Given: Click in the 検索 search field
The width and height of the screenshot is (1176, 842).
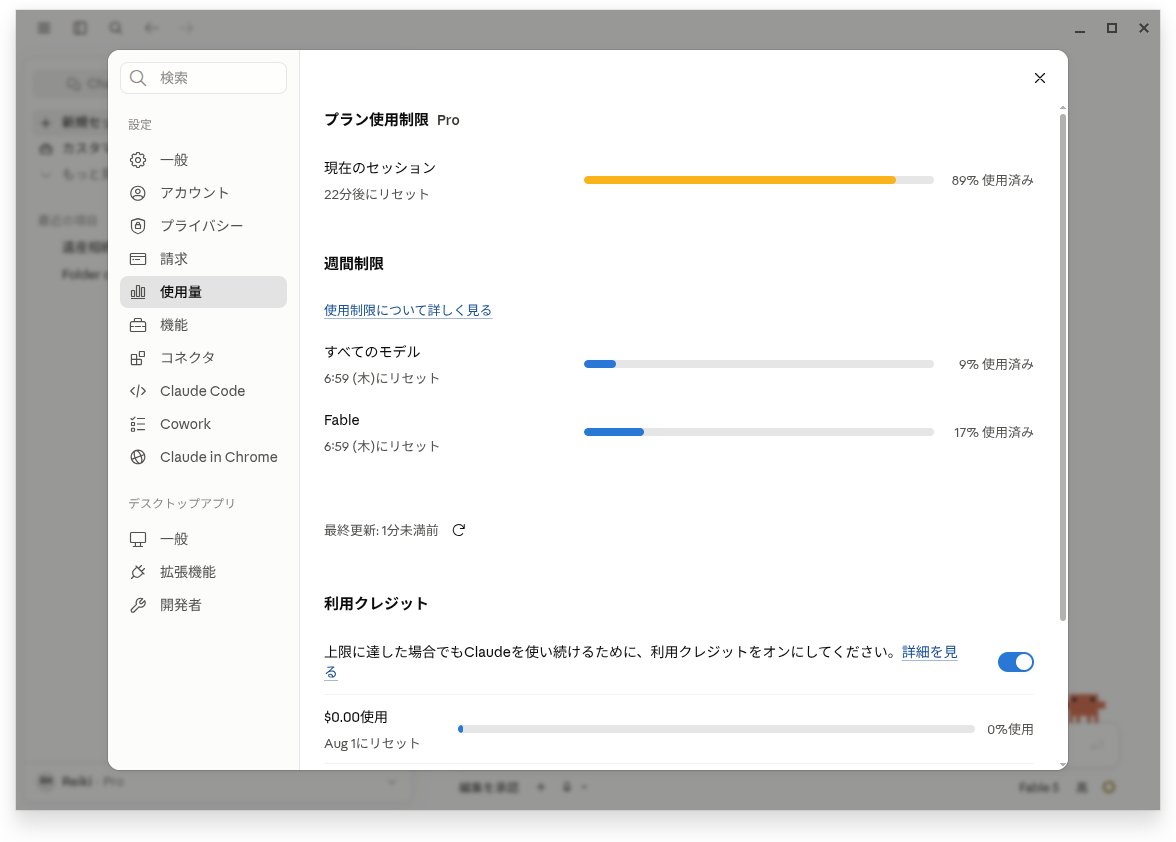Looking at the screenshot, I should pyautogui.click(x=203, y=78).
